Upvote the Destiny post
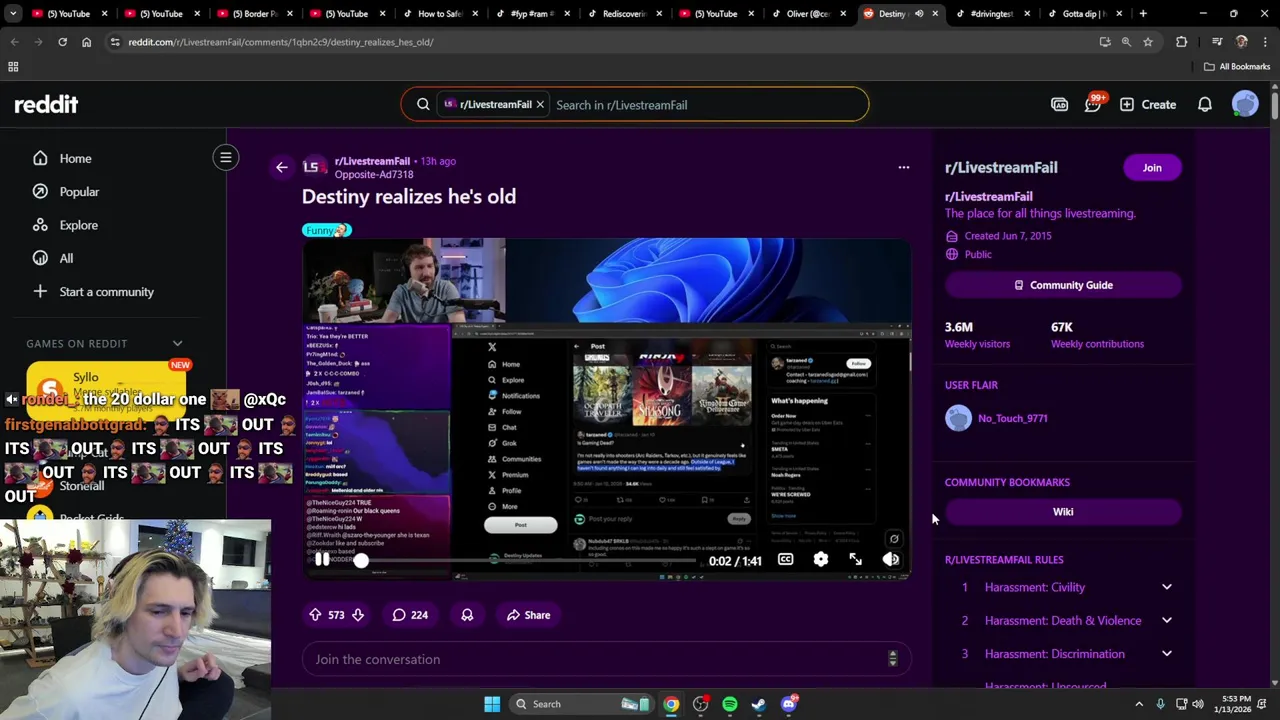Screen dimensions: 1280x720 [x=315, y=615]
